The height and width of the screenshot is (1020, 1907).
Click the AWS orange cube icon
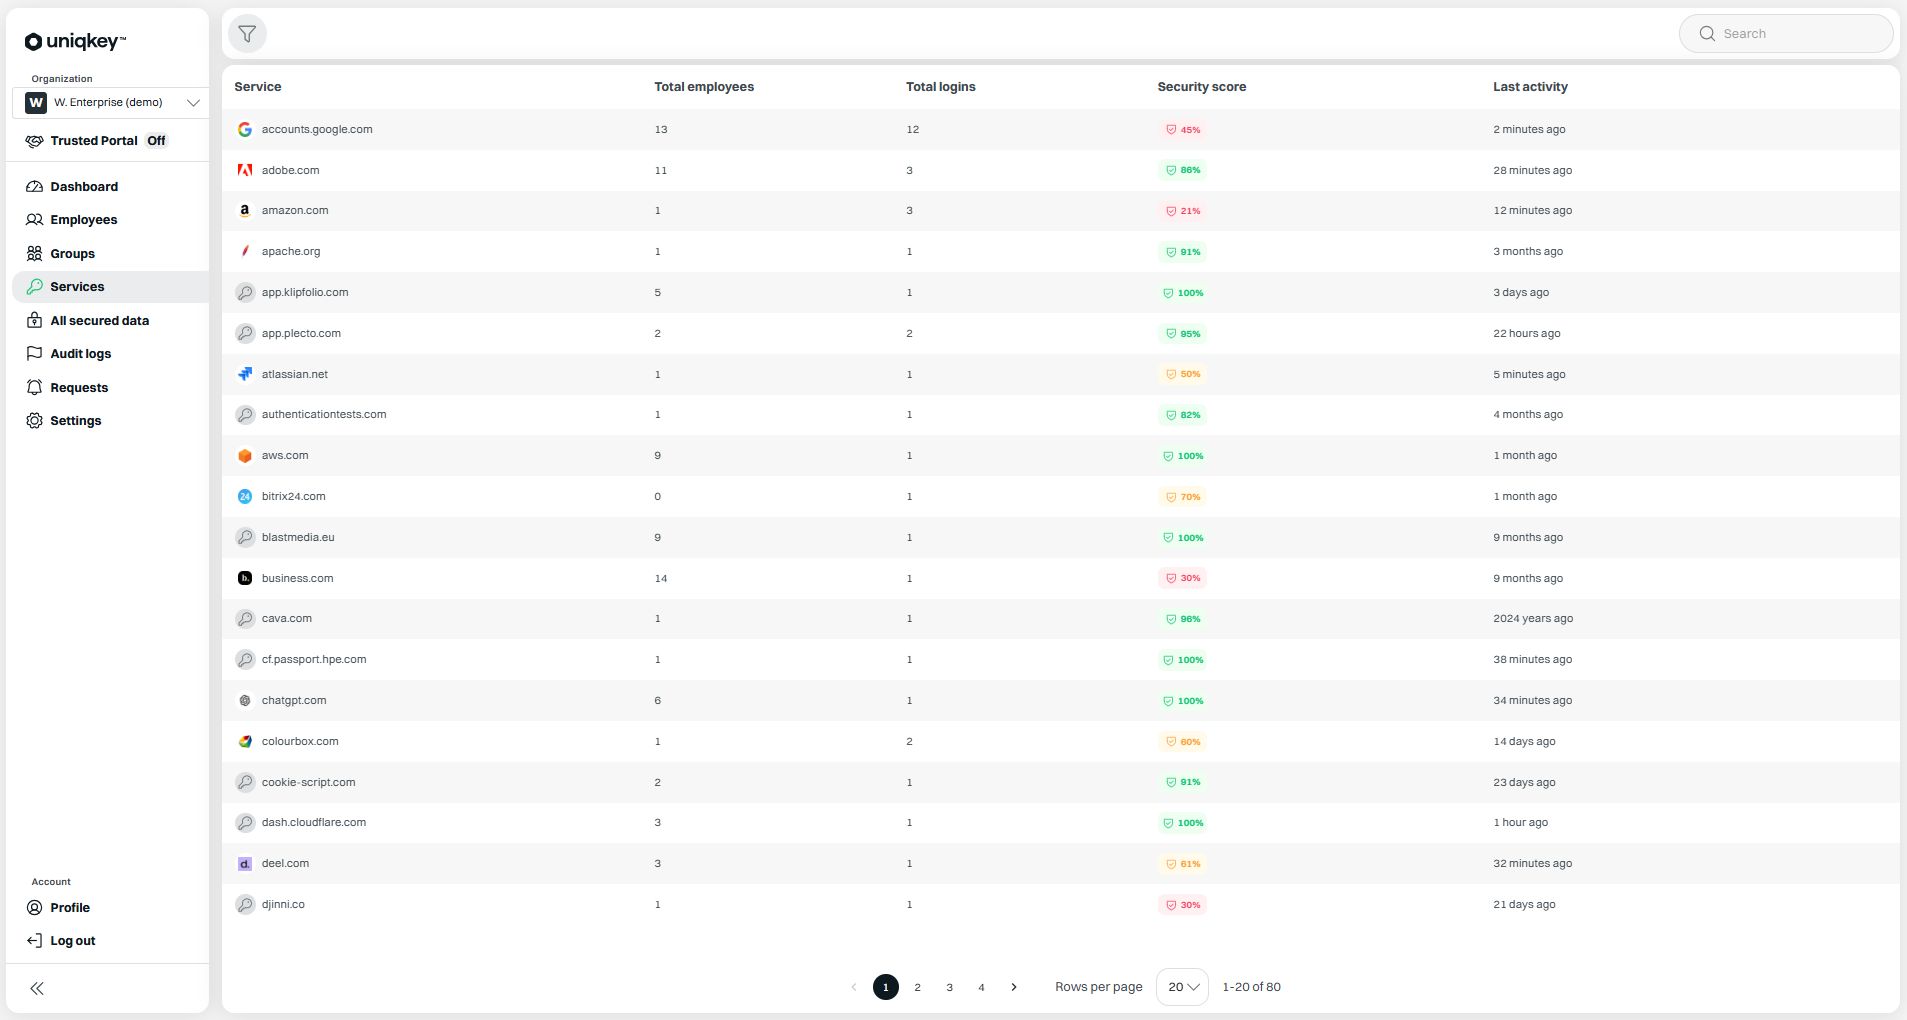tap(245, 456)
